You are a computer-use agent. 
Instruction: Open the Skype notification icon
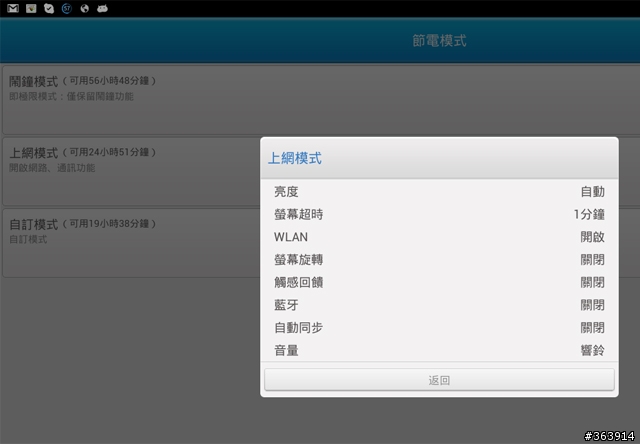49,8
